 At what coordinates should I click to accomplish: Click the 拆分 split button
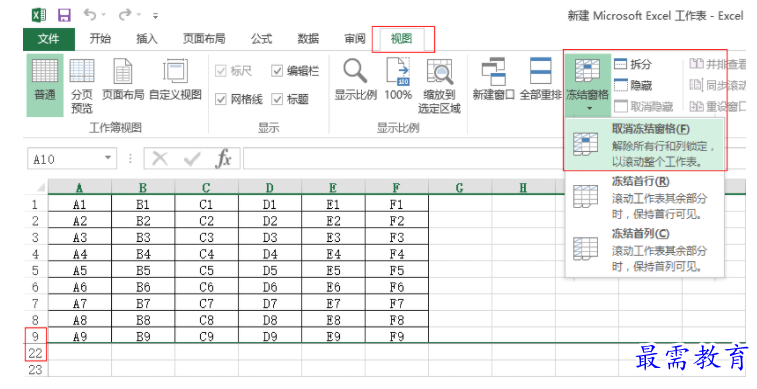633,64
